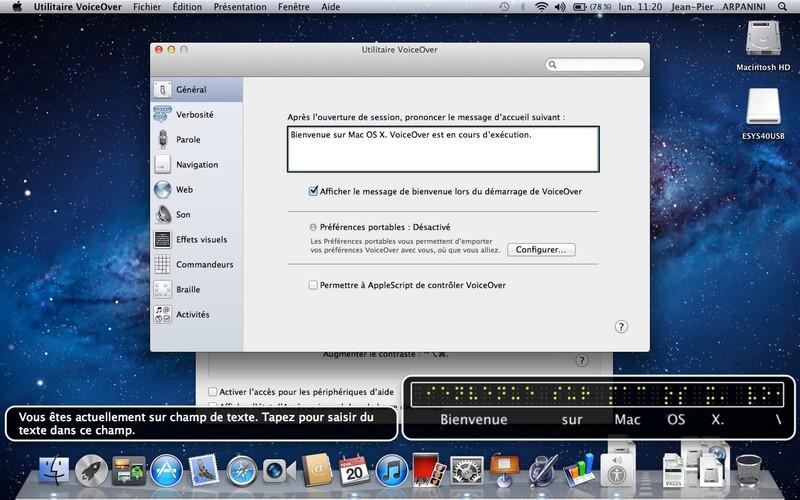The image size is (800, 500).
Task: Open Address Book in Dock
Action: tap(317, 470)
